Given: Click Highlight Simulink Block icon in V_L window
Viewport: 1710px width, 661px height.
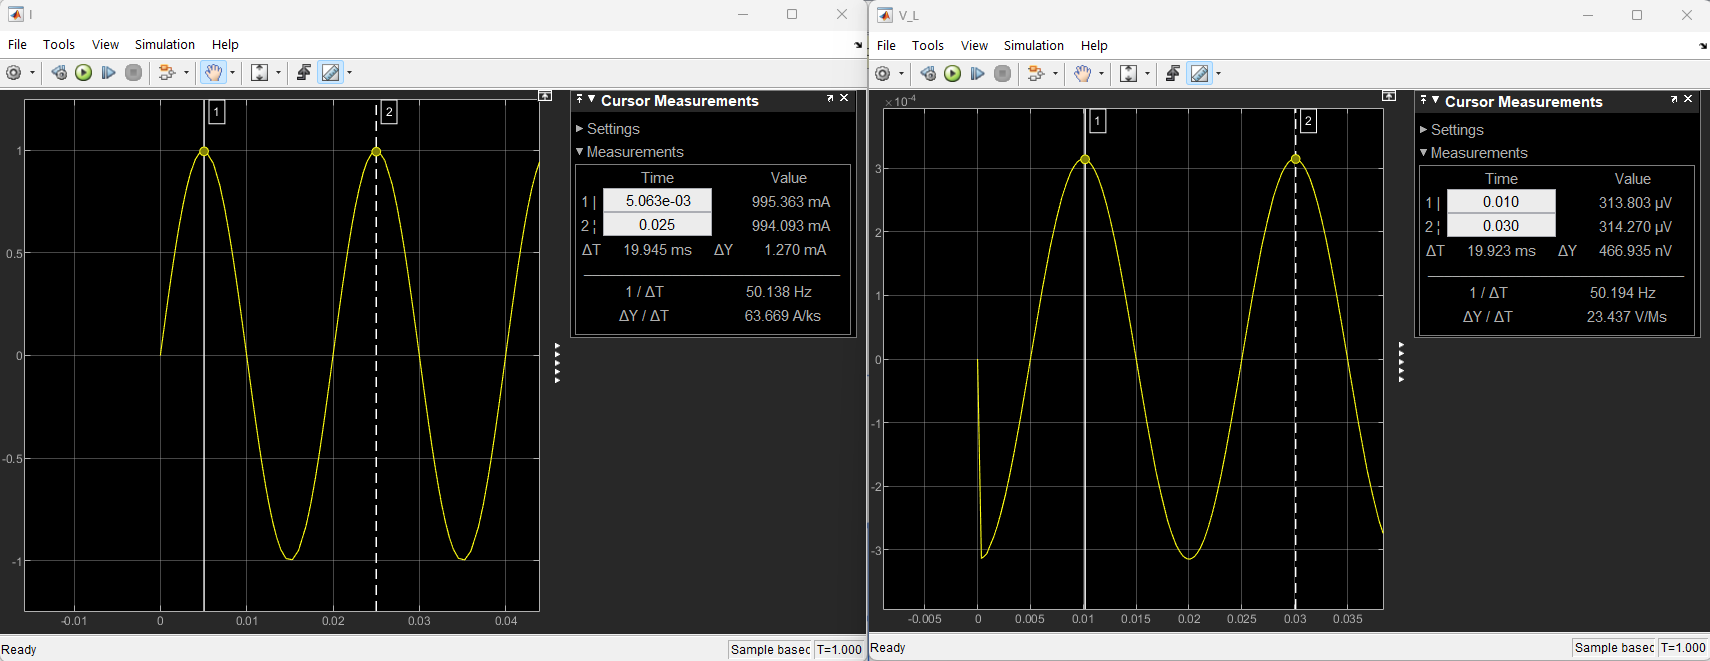Looking at the screenshot, I should pyautogui.click(x=1036, y=73).
